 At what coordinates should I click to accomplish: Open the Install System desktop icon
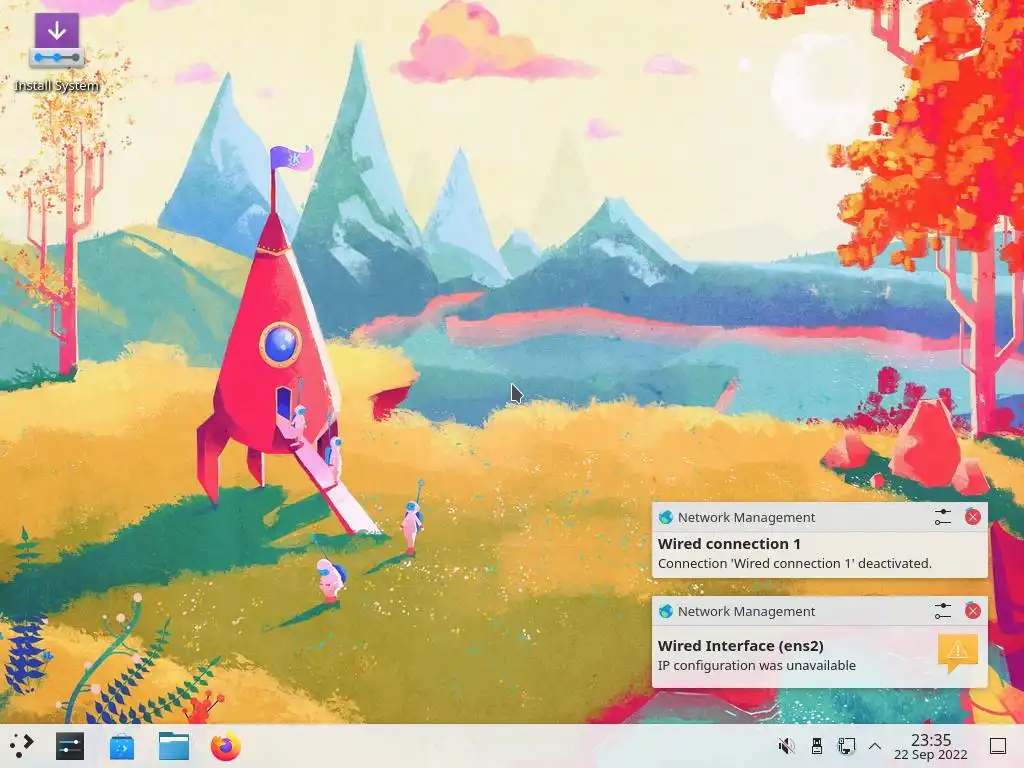pyautogui.click(x=57, y=52)
